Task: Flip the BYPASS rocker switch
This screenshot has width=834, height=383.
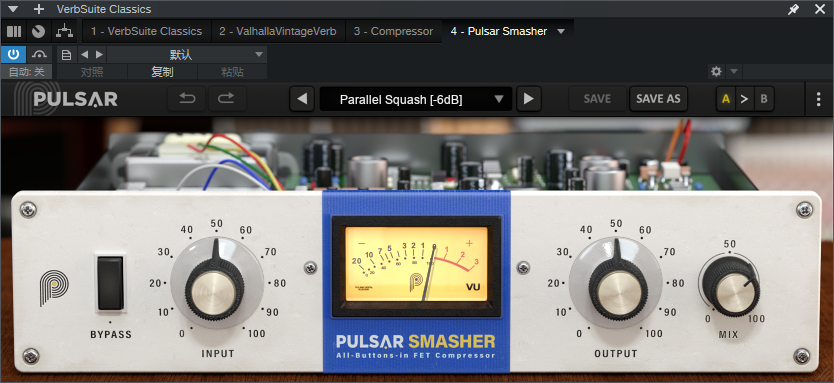Action: tap(110, 282)
